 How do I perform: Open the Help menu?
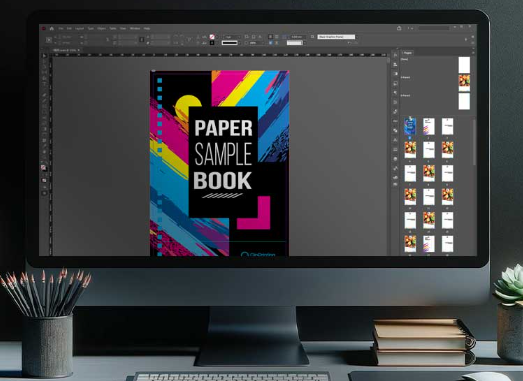click(147, 29)
